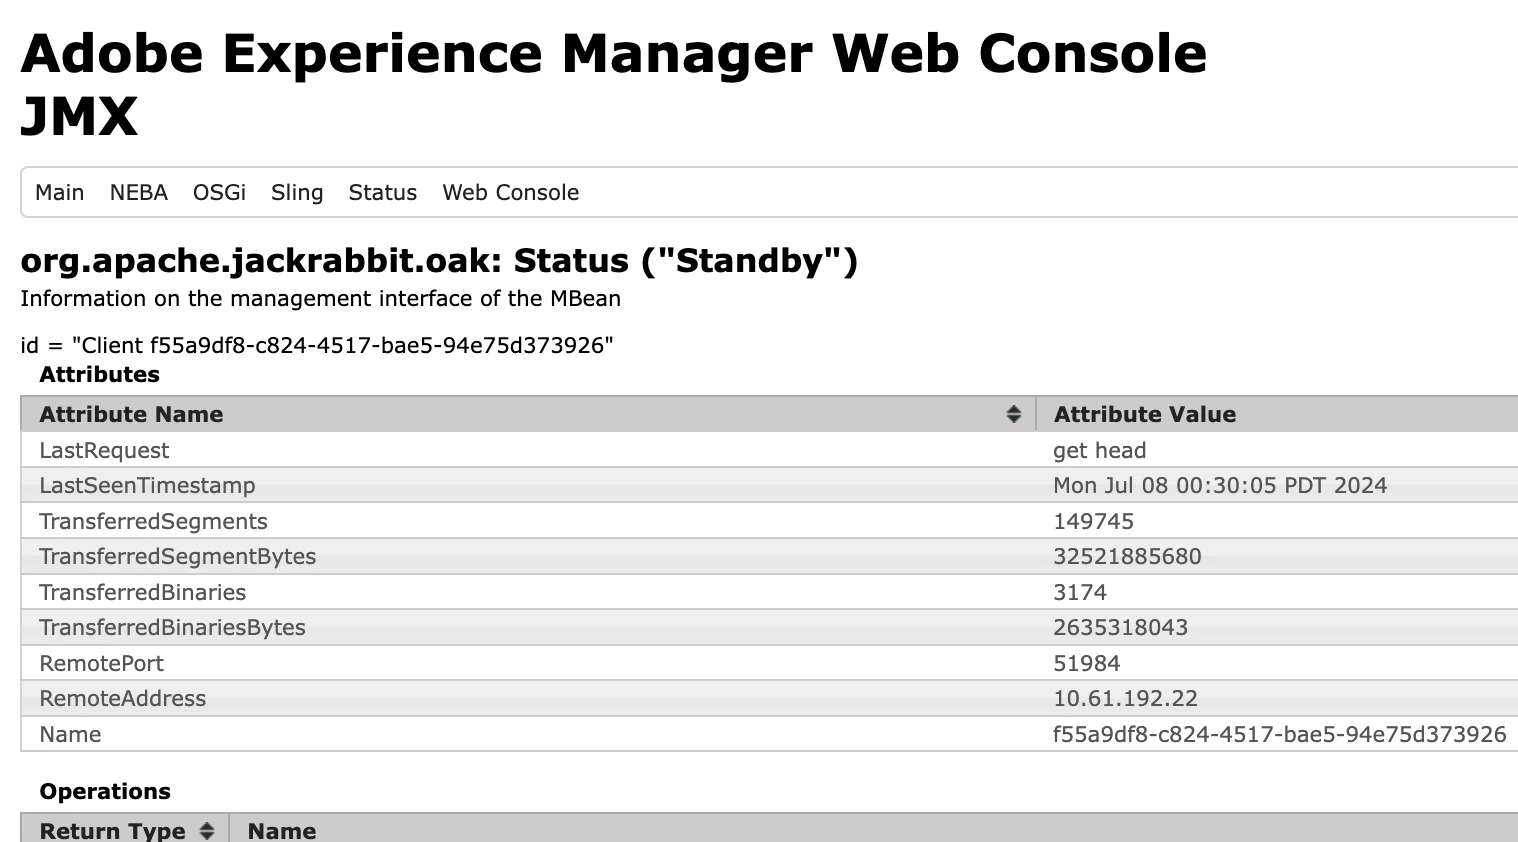
Task: Click the value 2635318043
Action: [1120, 627]
